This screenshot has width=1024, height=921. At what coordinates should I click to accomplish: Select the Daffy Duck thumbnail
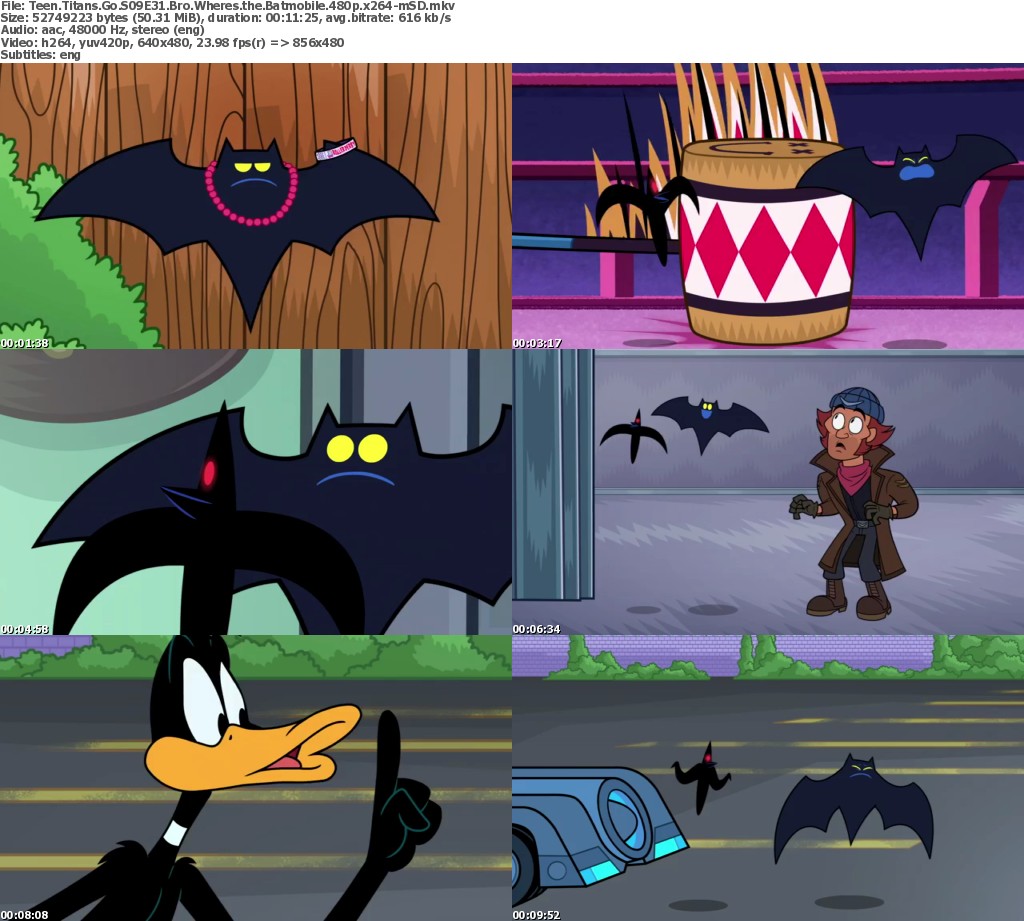[x=255, y=777]
